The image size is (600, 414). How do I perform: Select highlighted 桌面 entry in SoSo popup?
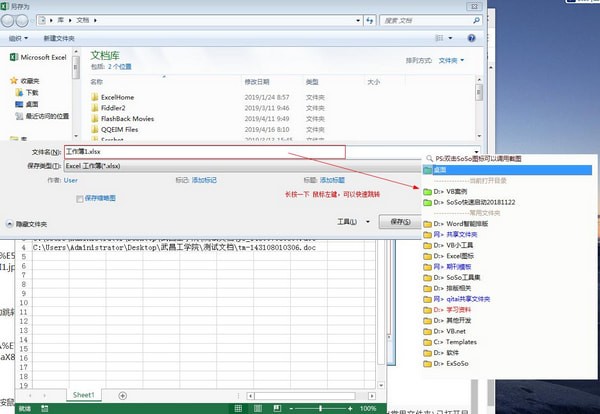coord(507,170)
